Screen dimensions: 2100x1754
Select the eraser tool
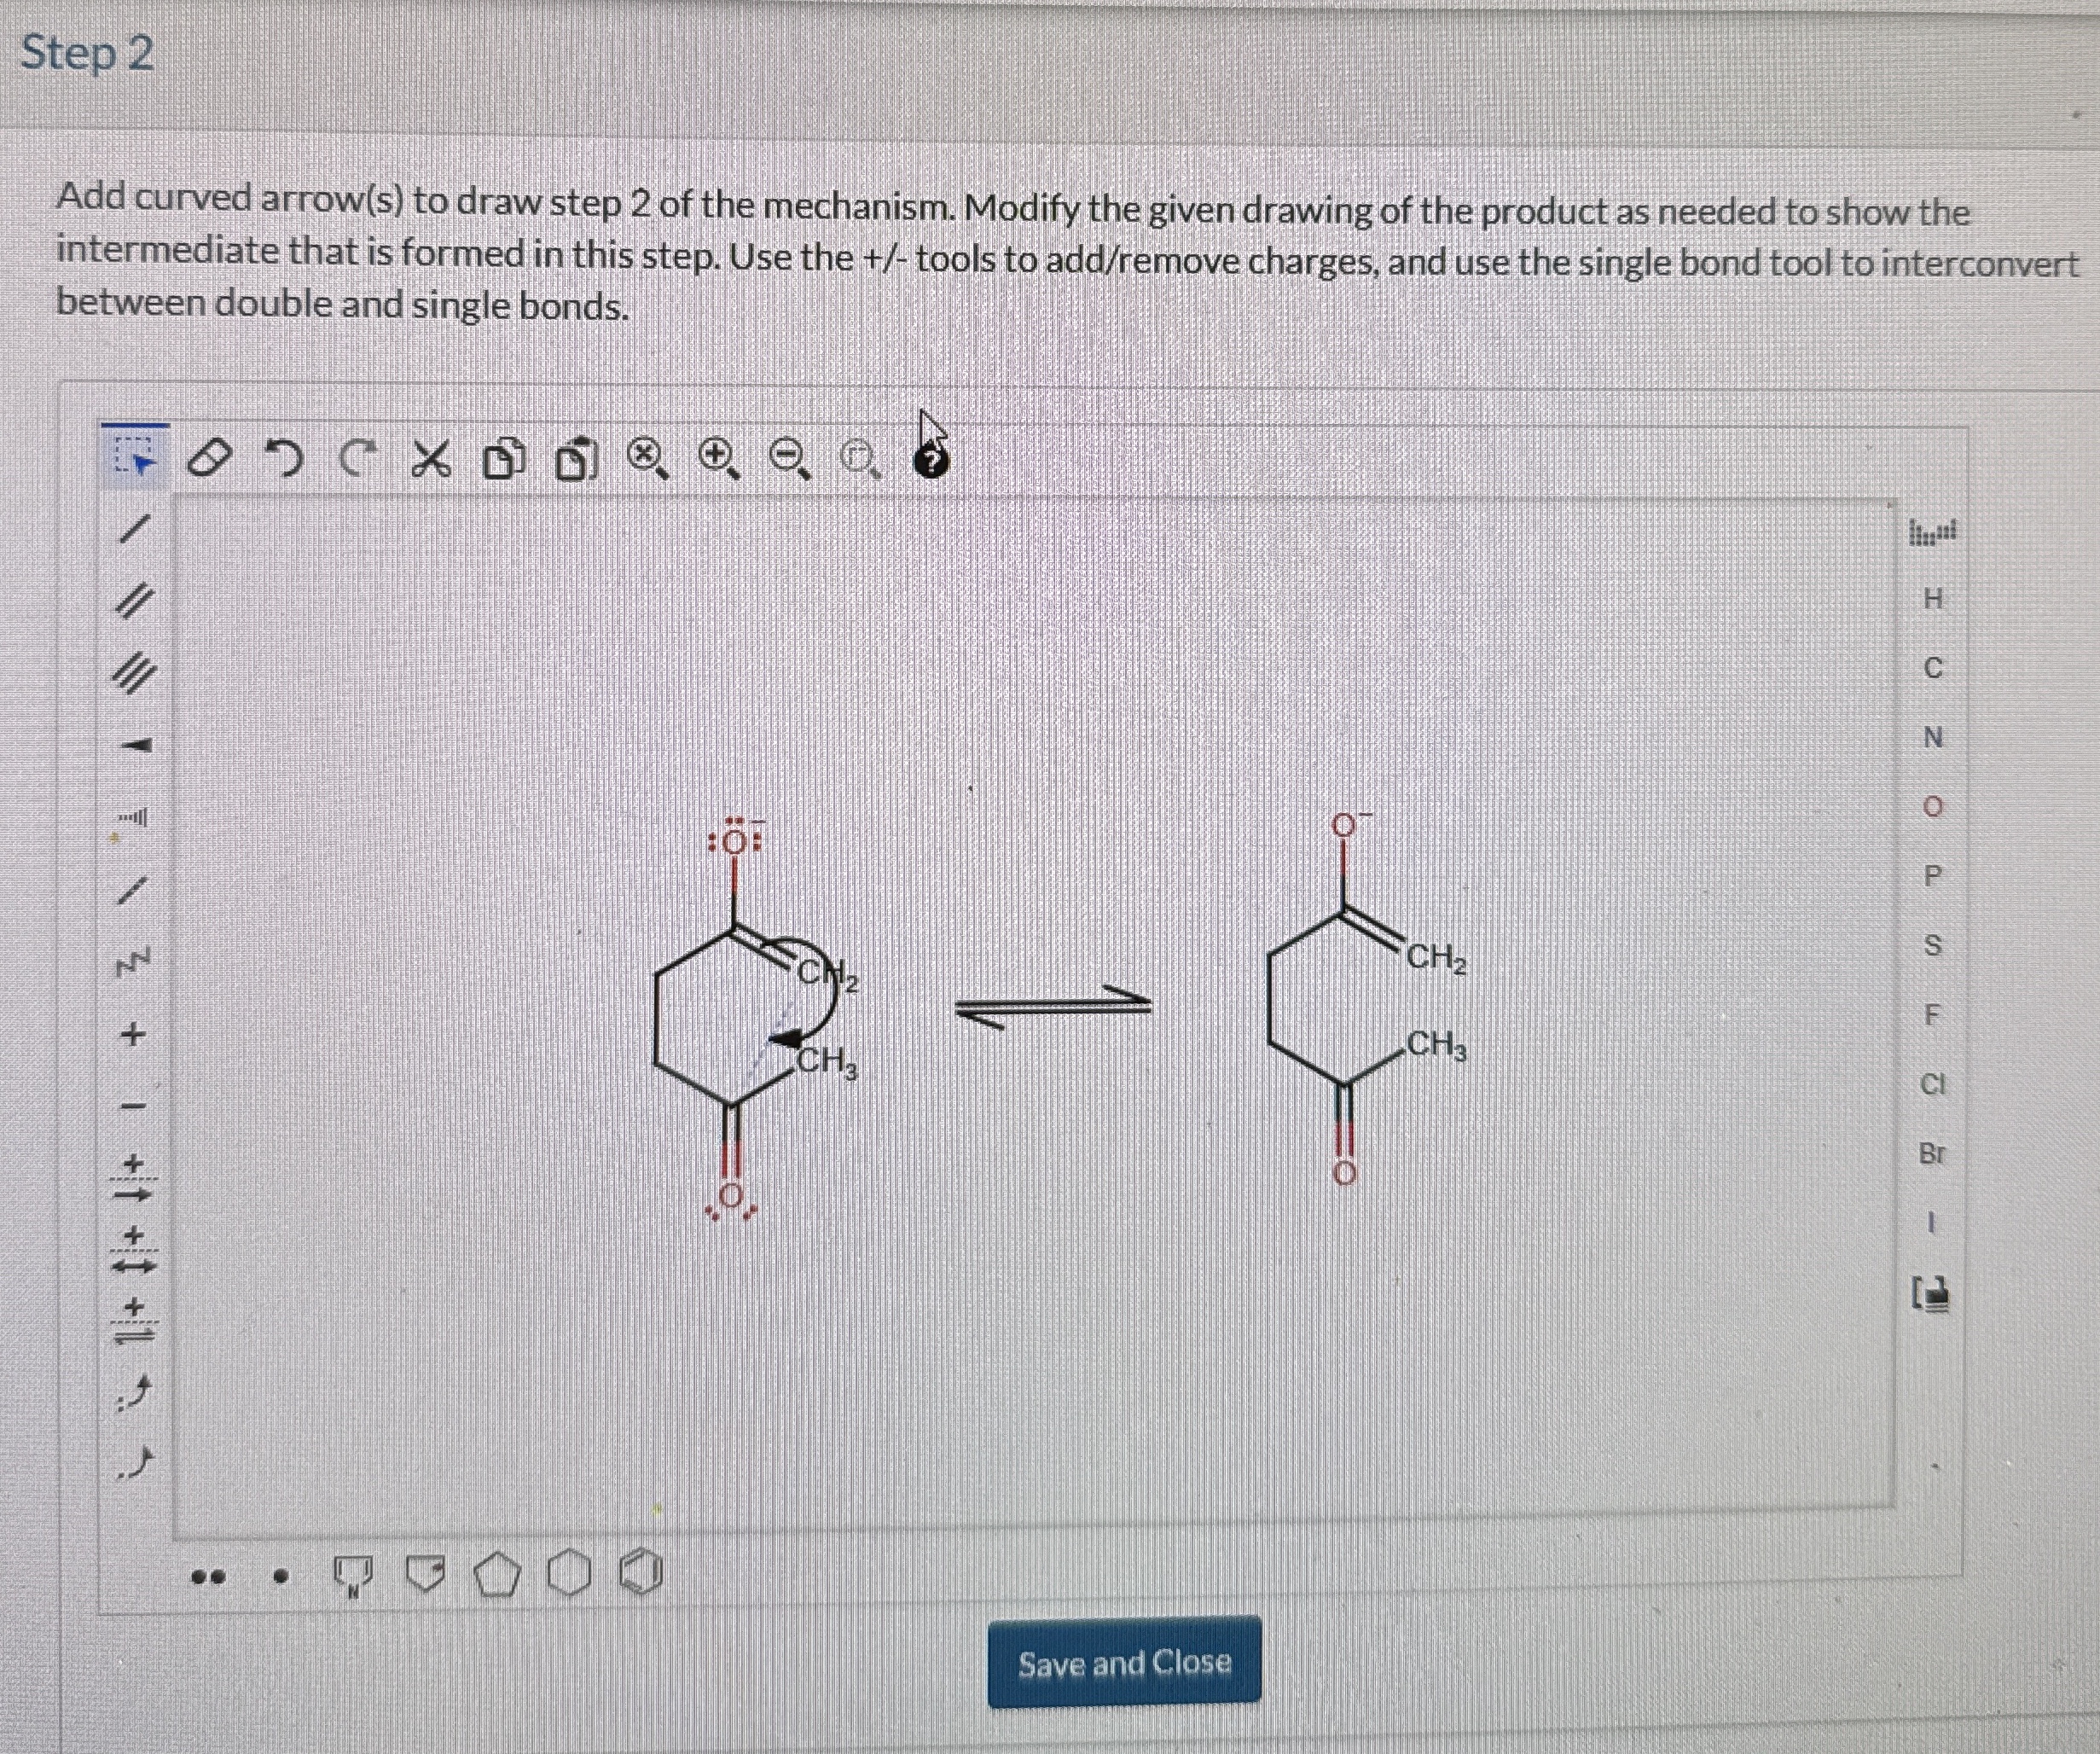(x=209, y=459)
